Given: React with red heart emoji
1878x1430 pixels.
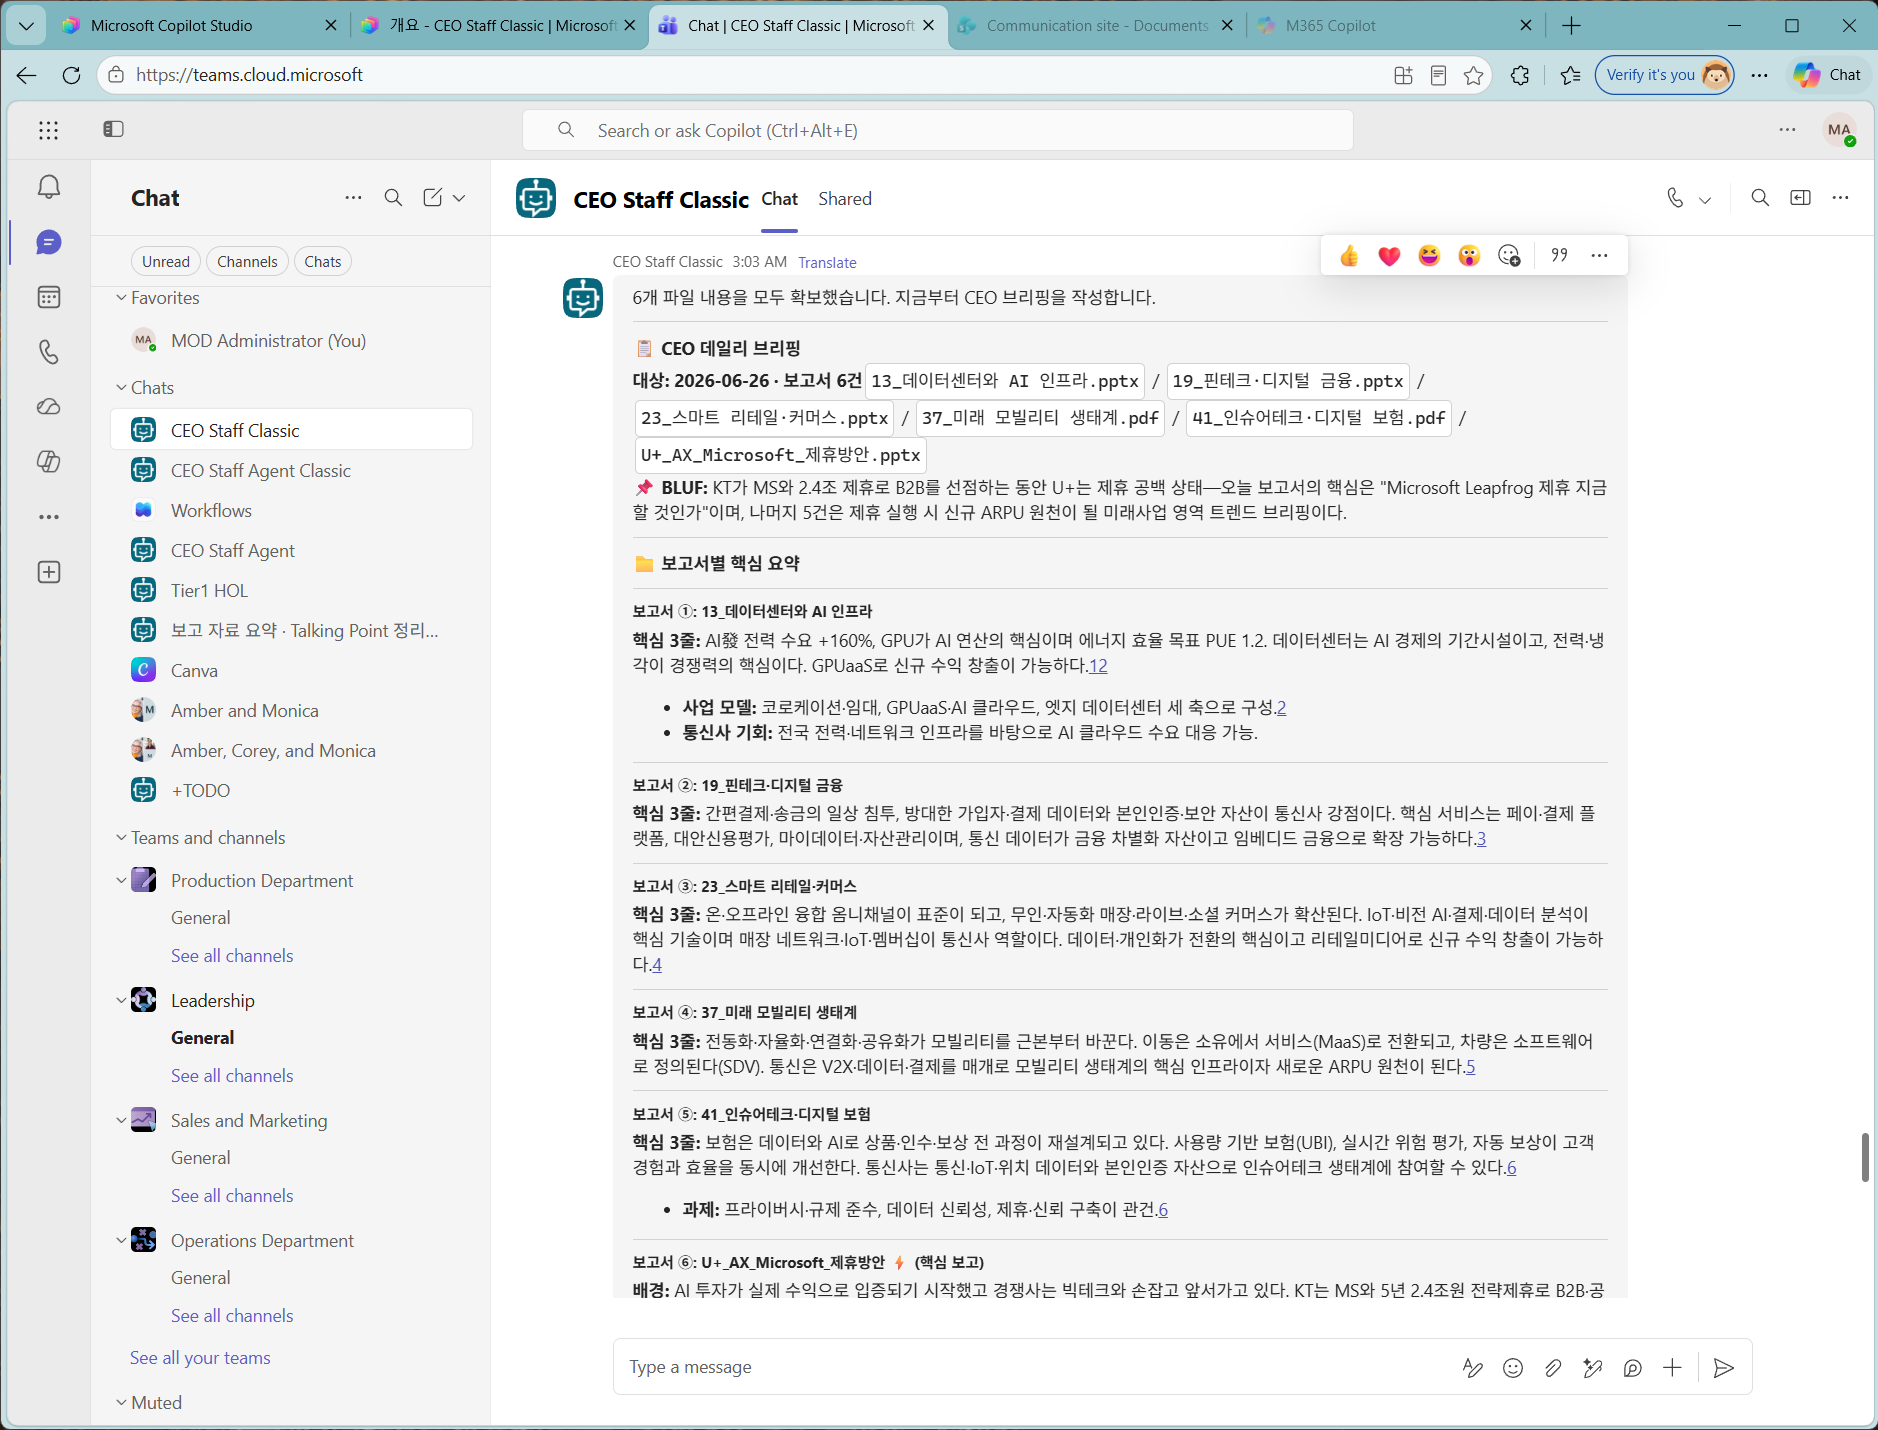Looking at the screenshot, I should pos(1389,256).
